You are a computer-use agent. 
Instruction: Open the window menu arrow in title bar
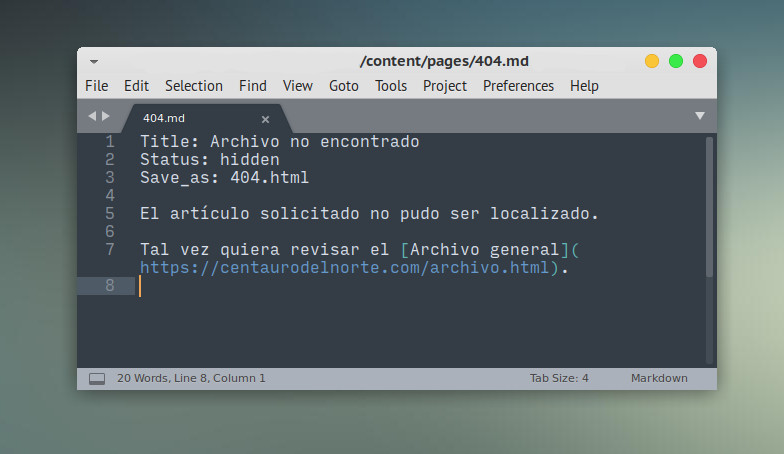click(x=94, y=61)
